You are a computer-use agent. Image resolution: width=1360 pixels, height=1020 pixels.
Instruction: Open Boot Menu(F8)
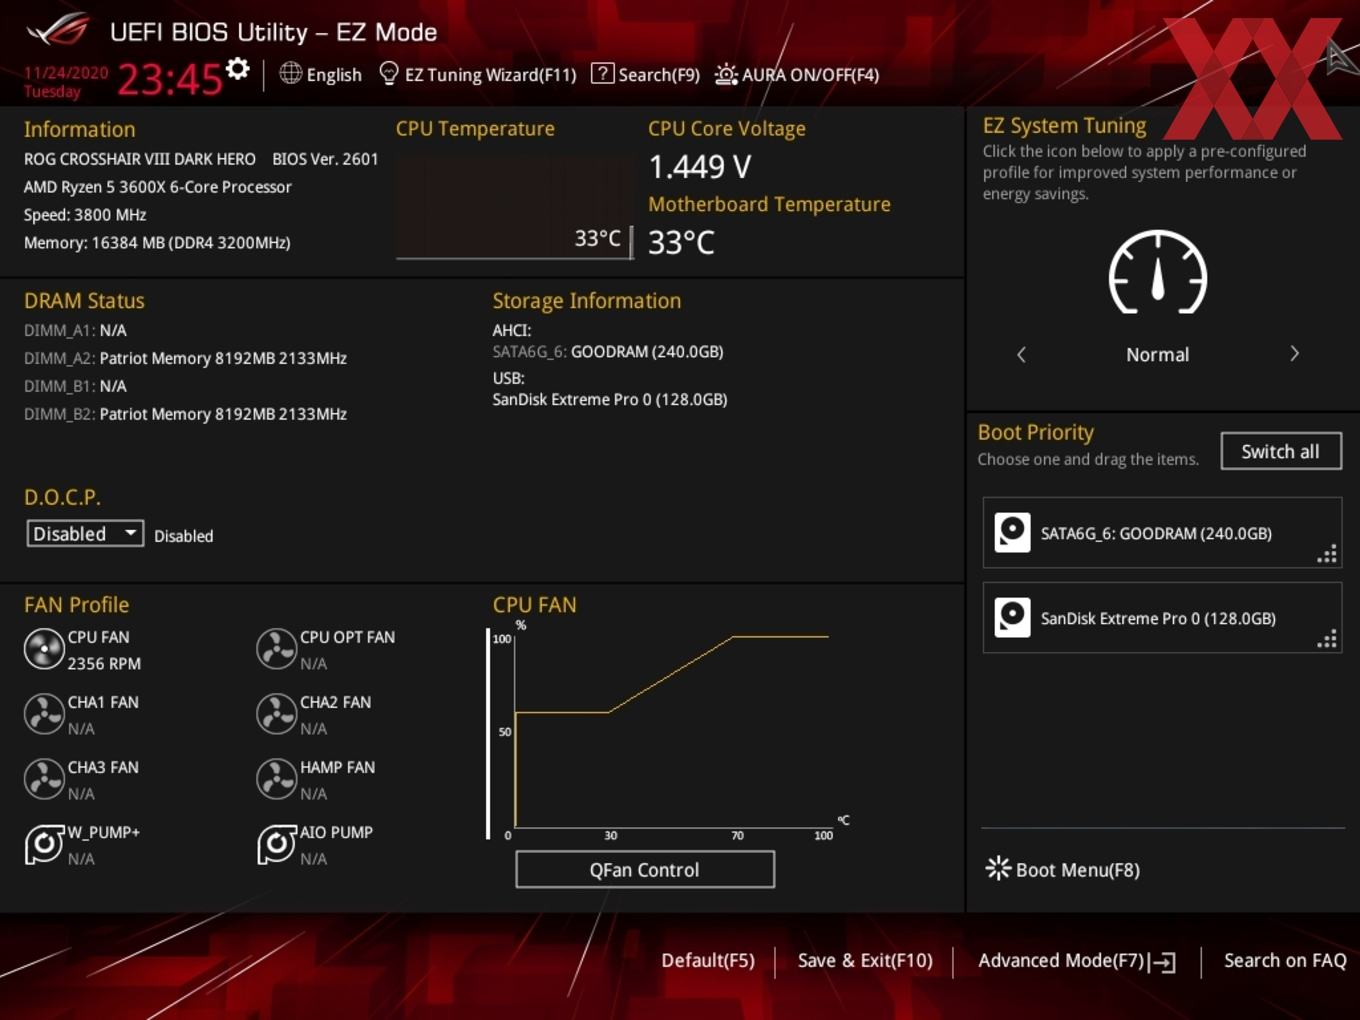coord(1077,870)
